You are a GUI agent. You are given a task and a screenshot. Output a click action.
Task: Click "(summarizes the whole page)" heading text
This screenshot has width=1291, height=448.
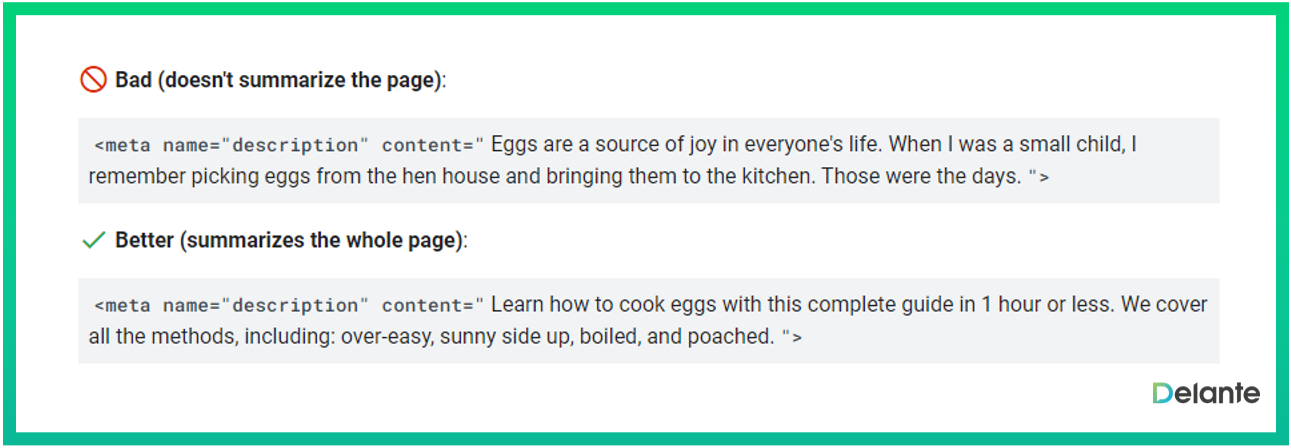tap(322, 240)
